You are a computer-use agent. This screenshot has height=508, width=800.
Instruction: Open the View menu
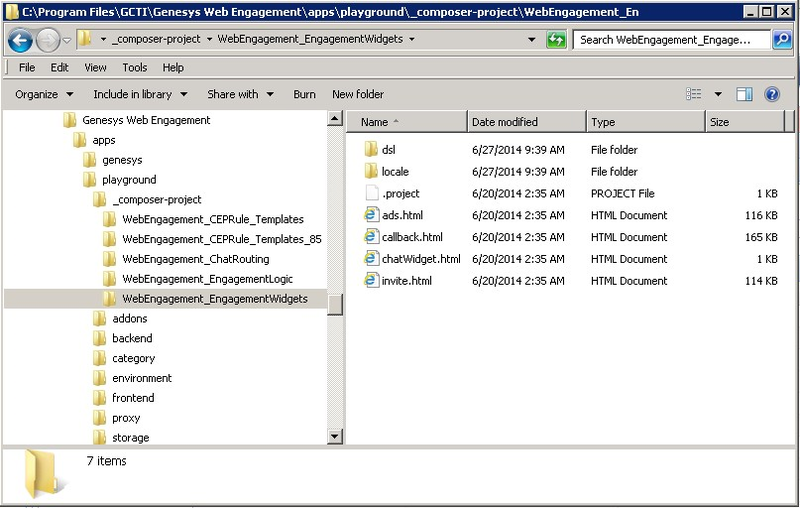[95, 67]
